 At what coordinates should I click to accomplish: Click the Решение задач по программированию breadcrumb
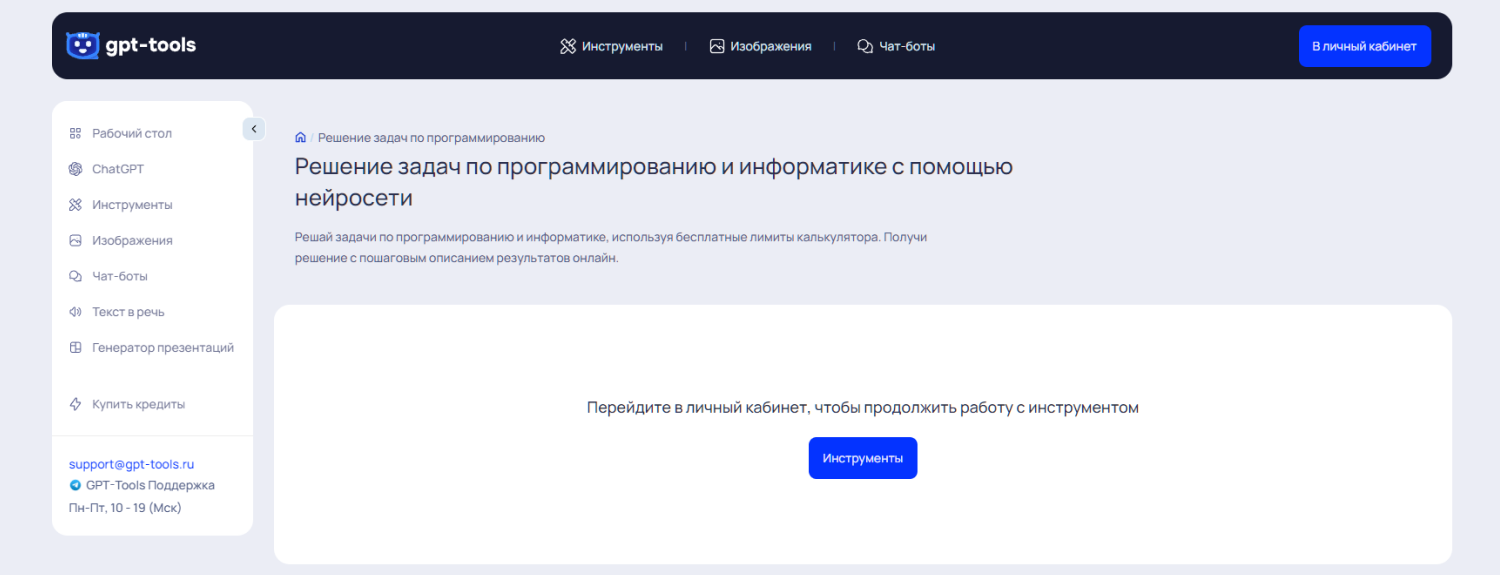click(431, 138)
